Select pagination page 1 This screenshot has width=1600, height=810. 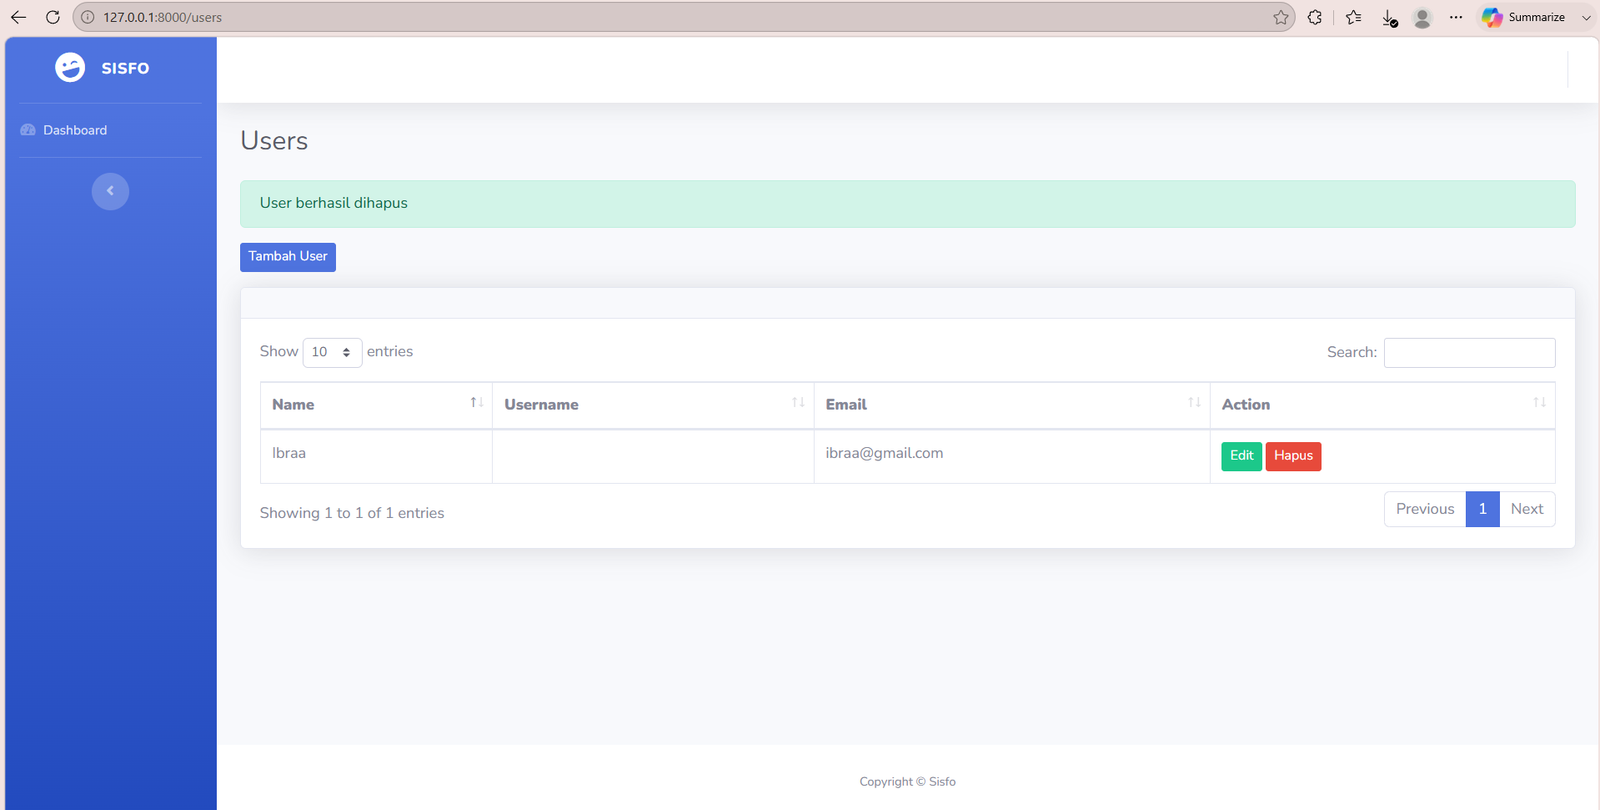1483,509
